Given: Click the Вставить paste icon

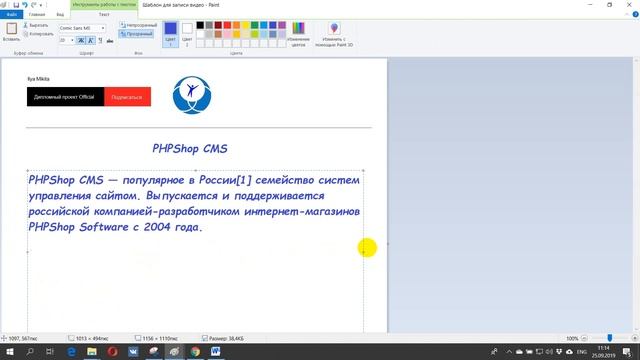Looking at the screenshot, I should pos(11,28).
